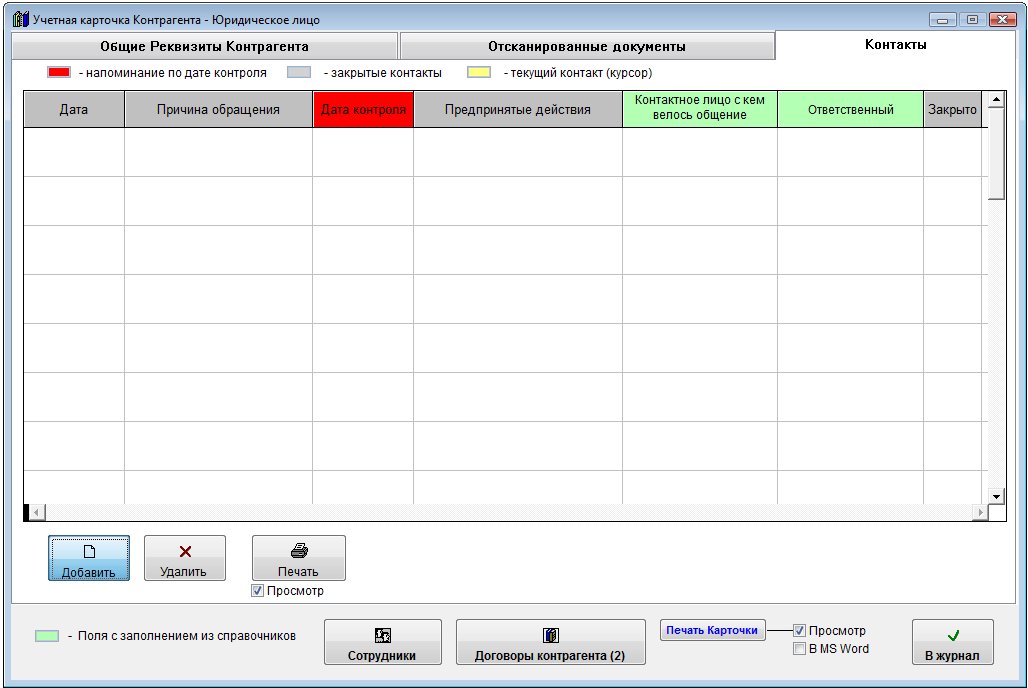
Task: Click the red Дата контроля column header
Action: pos(363,110)
